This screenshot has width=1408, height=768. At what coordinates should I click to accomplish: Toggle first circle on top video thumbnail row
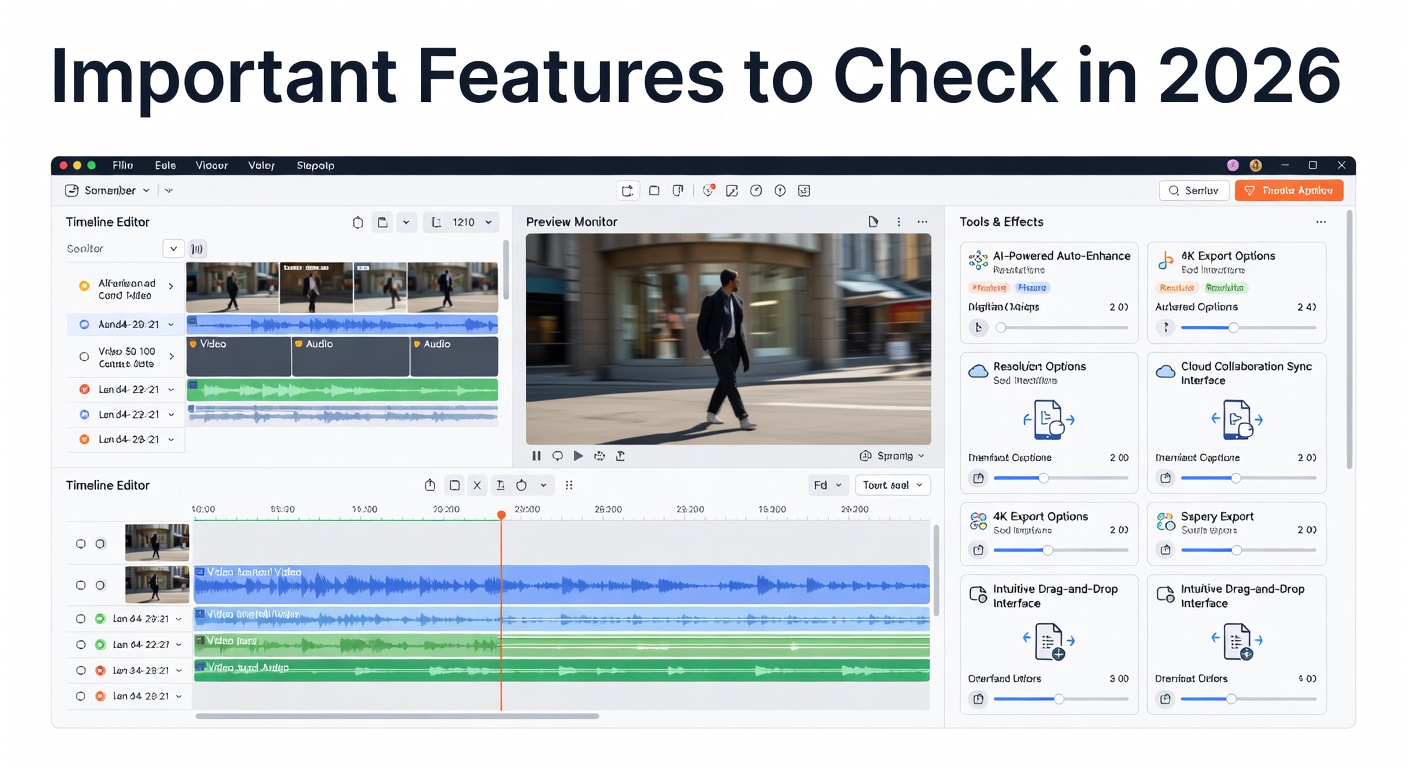81,544
